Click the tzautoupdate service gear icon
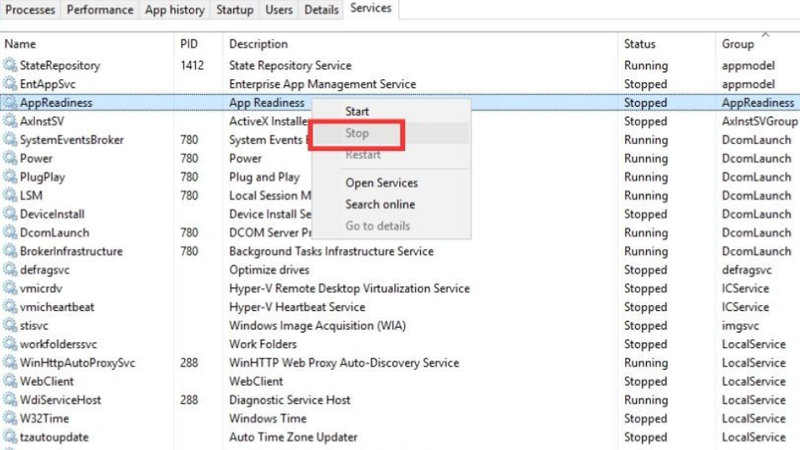Image resolution: width=800 pixels, height=450 pixels. pyautogui.click(x=10, y=437)
